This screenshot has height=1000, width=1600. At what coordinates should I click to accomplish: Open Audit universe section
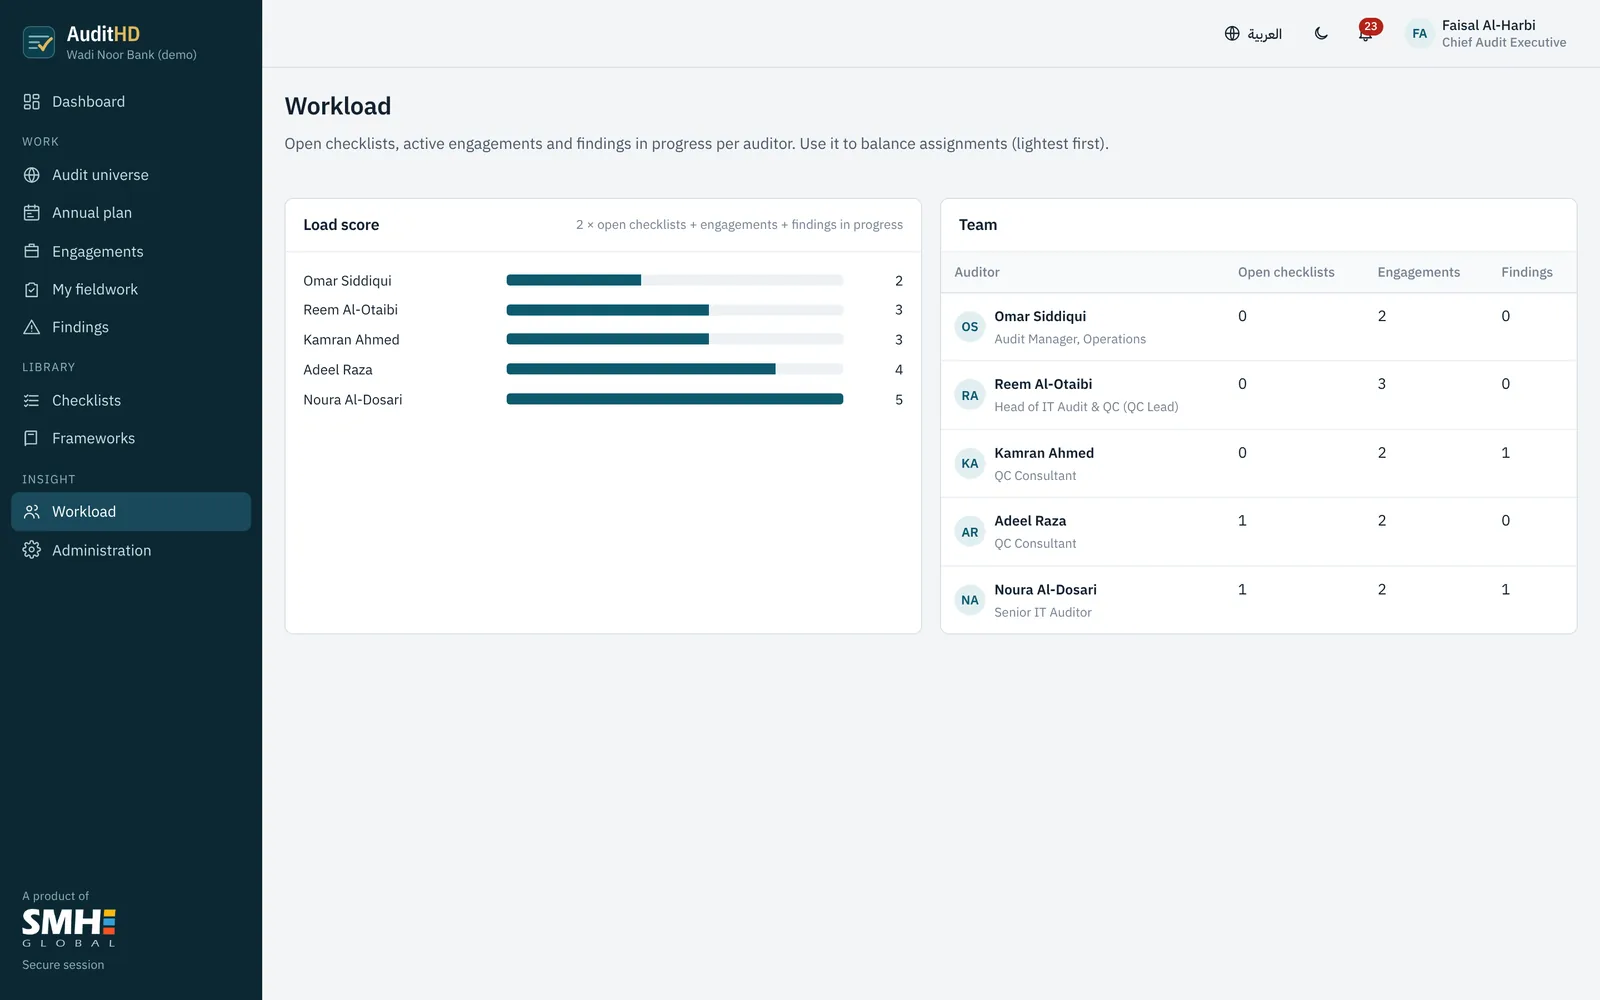[131, 175]
